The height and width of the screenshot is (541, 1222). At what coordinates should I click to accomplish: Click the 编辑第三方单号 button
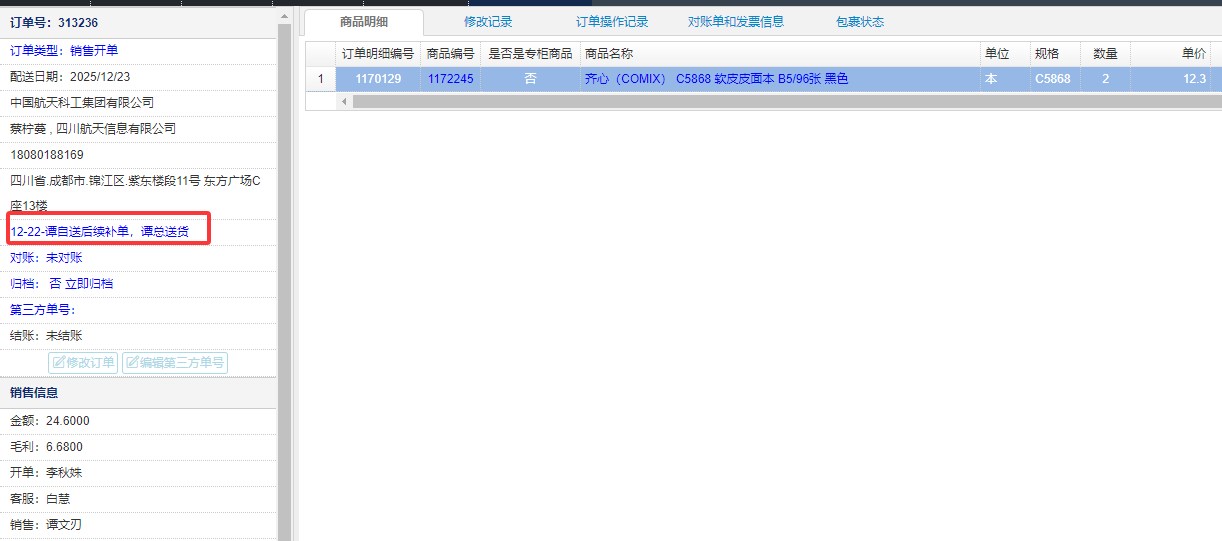coord(175,362)
